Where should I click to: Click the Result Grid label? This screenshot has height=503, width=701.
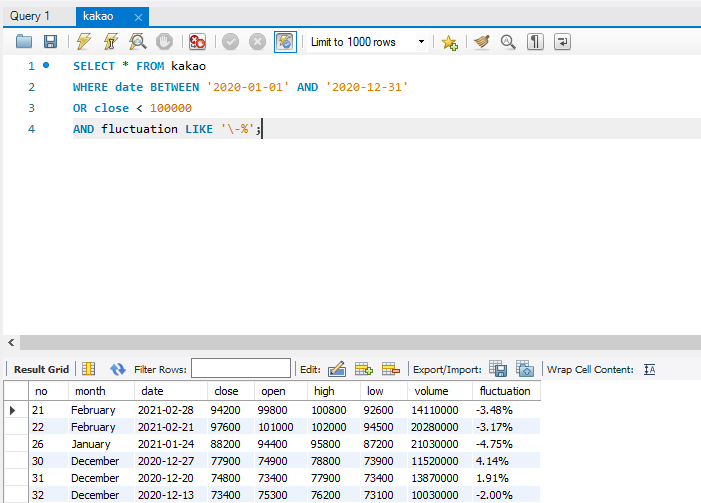tap(41, 369)
